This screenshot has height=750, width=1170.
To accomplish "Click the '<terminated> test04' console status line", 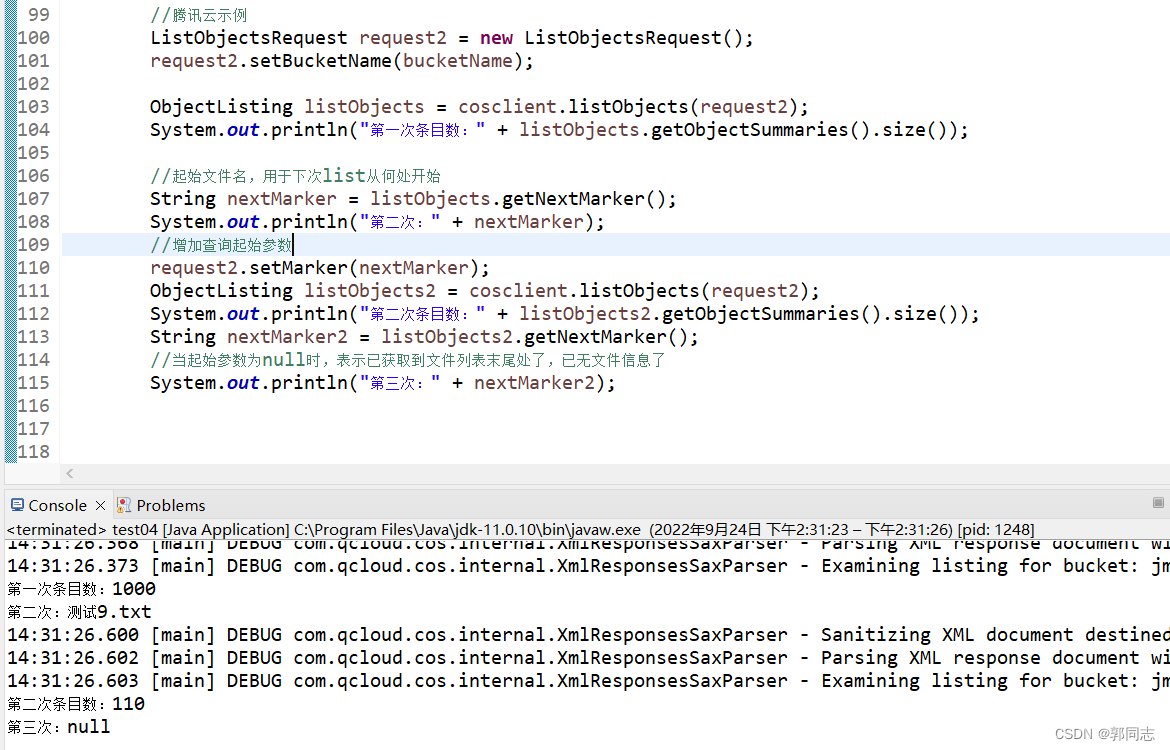I will (x=520, y=530).
